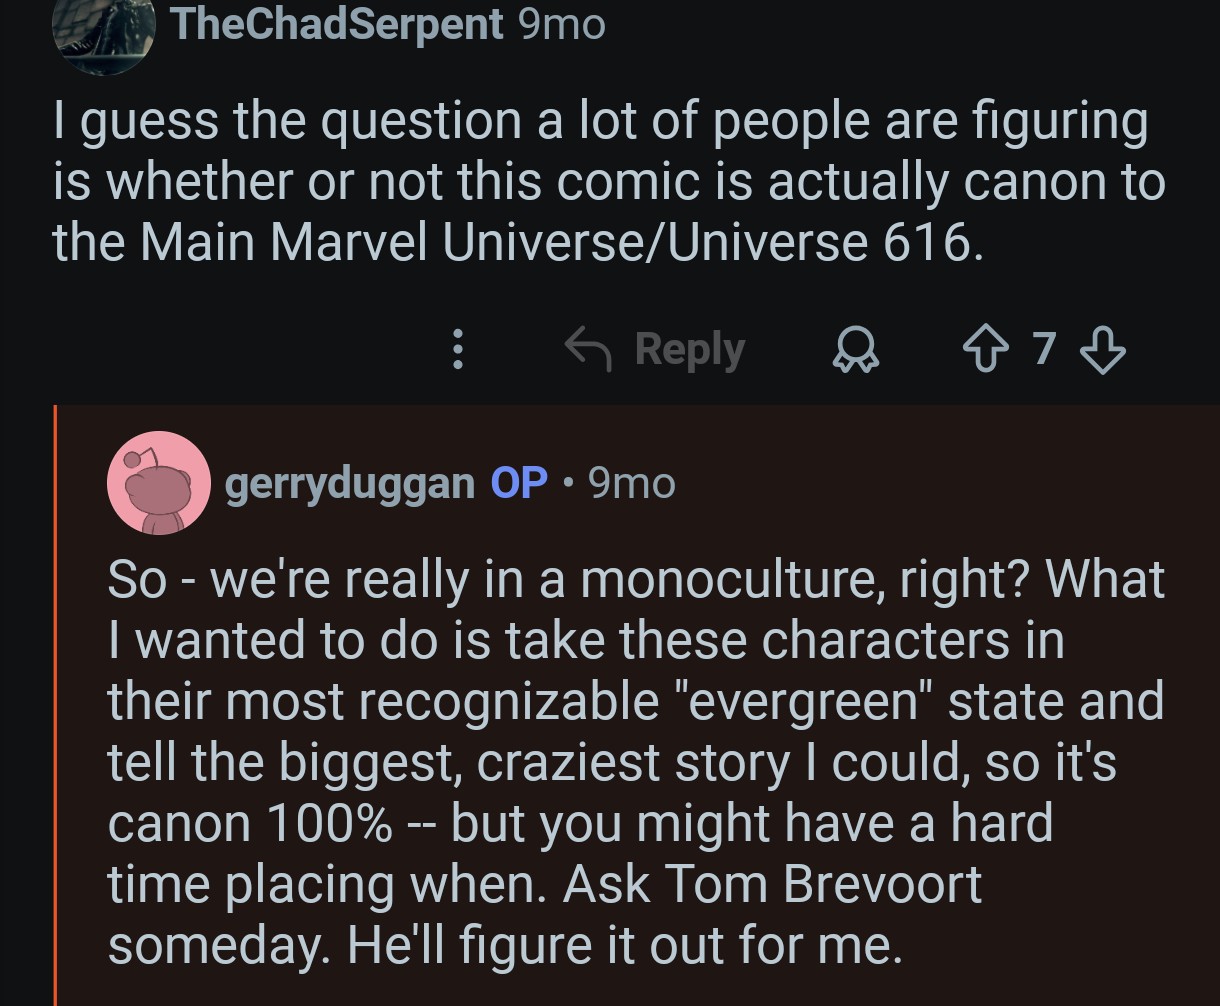Open gerryduggan's Snoo avatar

pyautogui.click(x=158, y=483)
